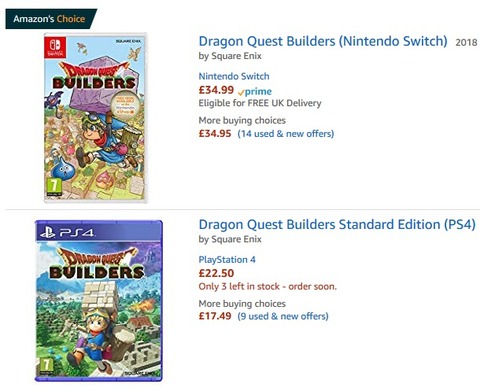Click the PS4 logo on the game cover
The width and height of the screenshot is (480, 391).
[67, 232]
